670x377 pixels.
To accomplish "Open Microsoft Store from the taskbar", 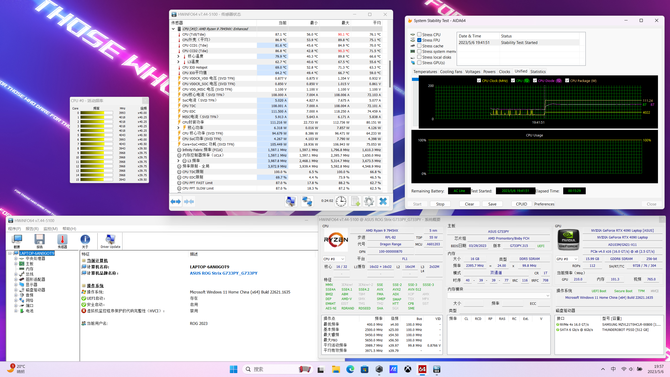I will pos(364,369).
